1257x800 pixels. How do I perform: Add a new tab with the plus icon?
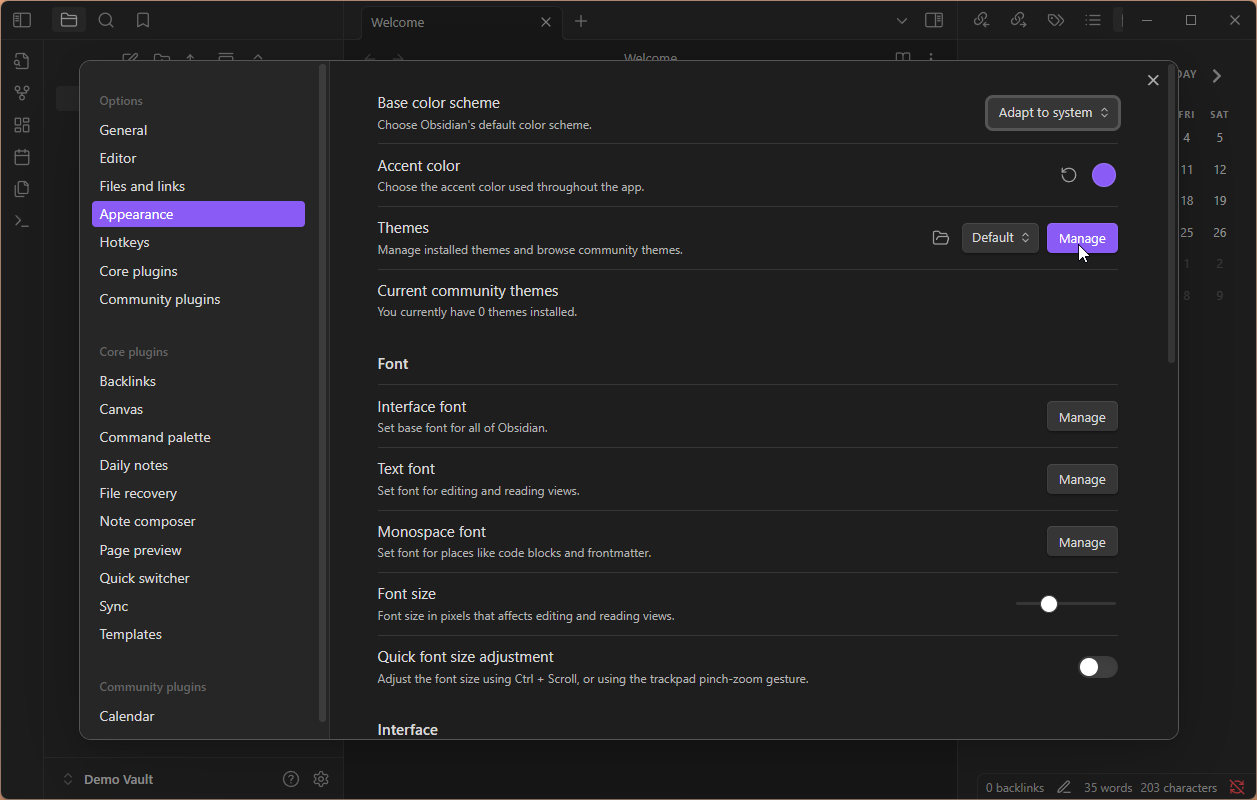pyautogui.click(x=581, y=21)
